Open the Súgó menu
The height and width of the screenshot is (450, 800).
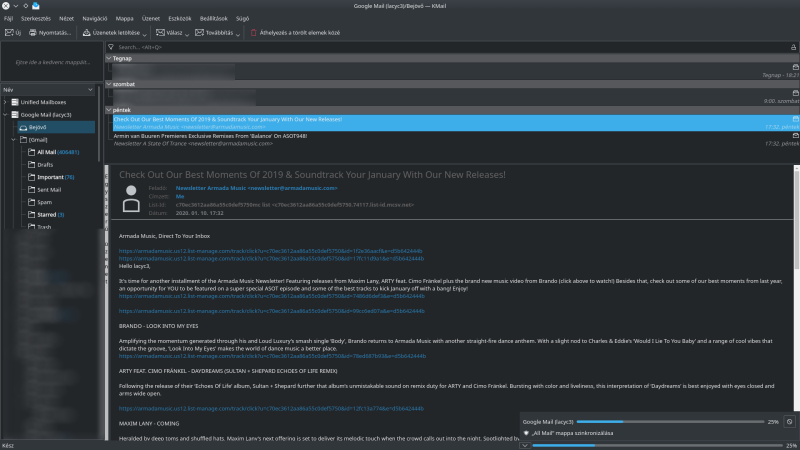(x=242, y=18)
